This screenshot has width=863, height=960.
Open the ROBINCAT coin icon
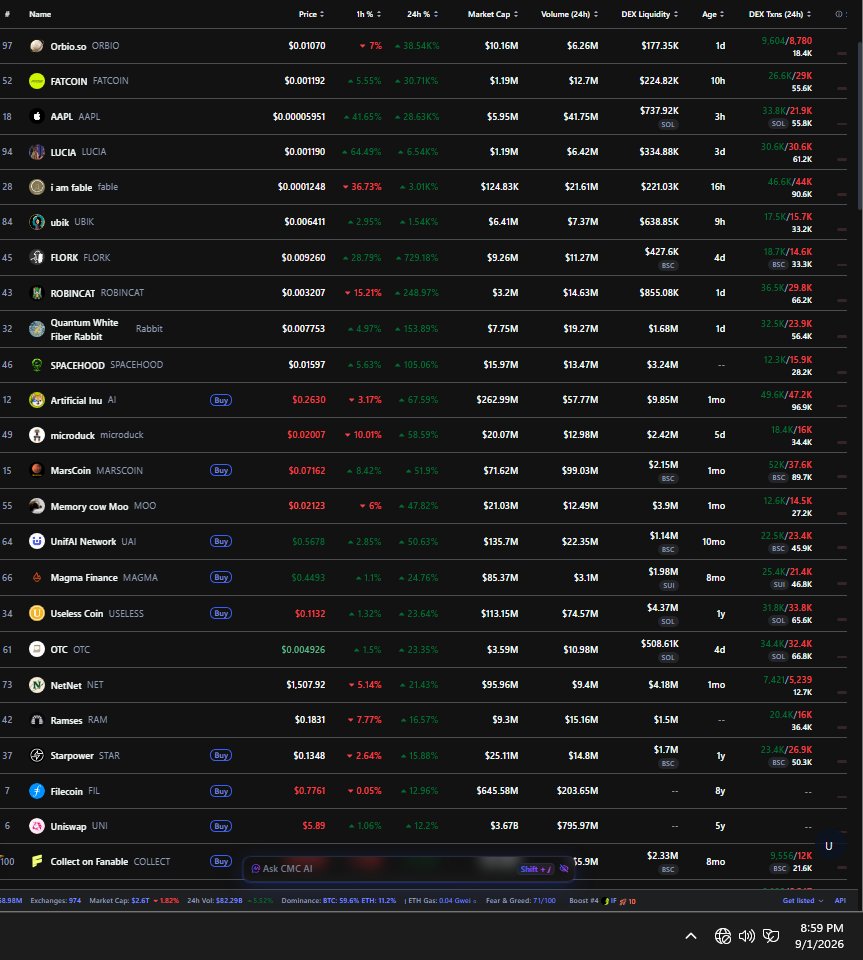pos(37,293)
